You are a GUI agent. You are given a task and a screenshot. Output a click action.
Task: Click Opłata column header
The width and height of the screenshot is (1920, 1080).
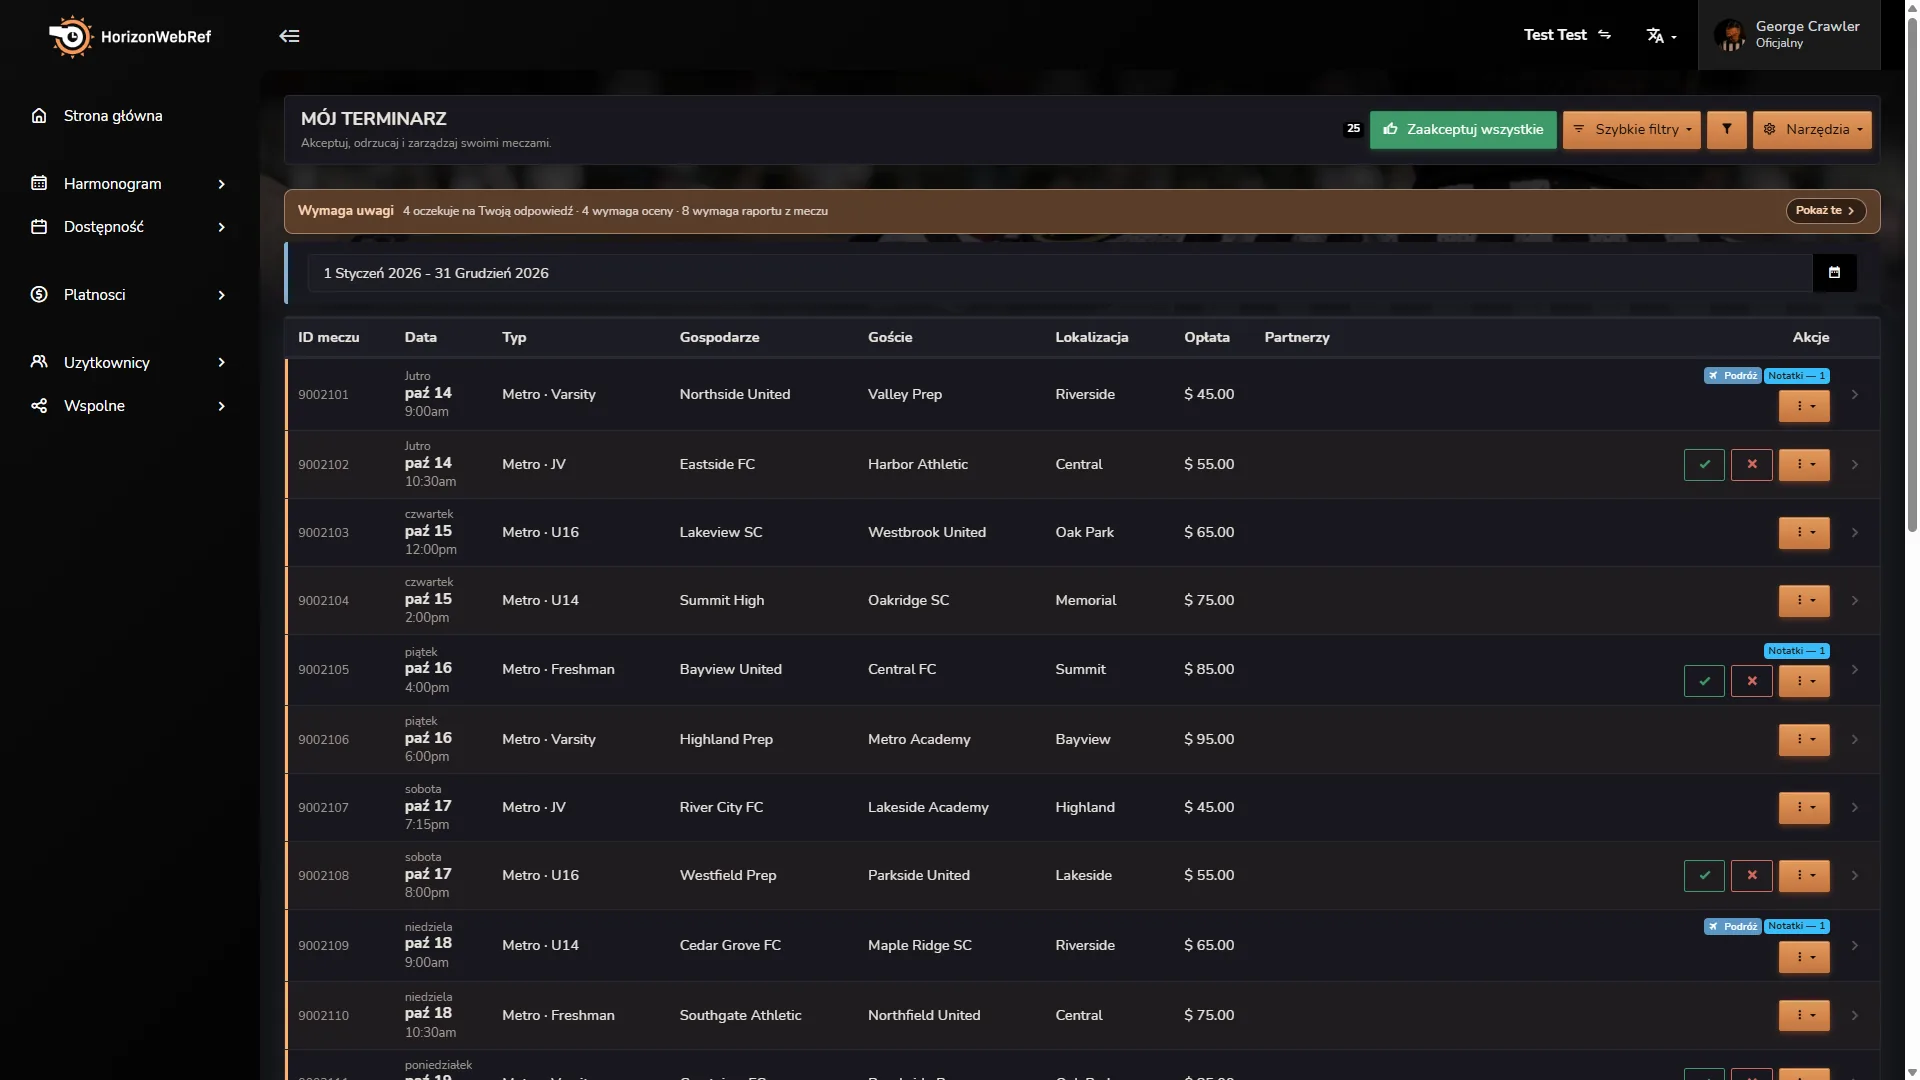(1207, 338)
